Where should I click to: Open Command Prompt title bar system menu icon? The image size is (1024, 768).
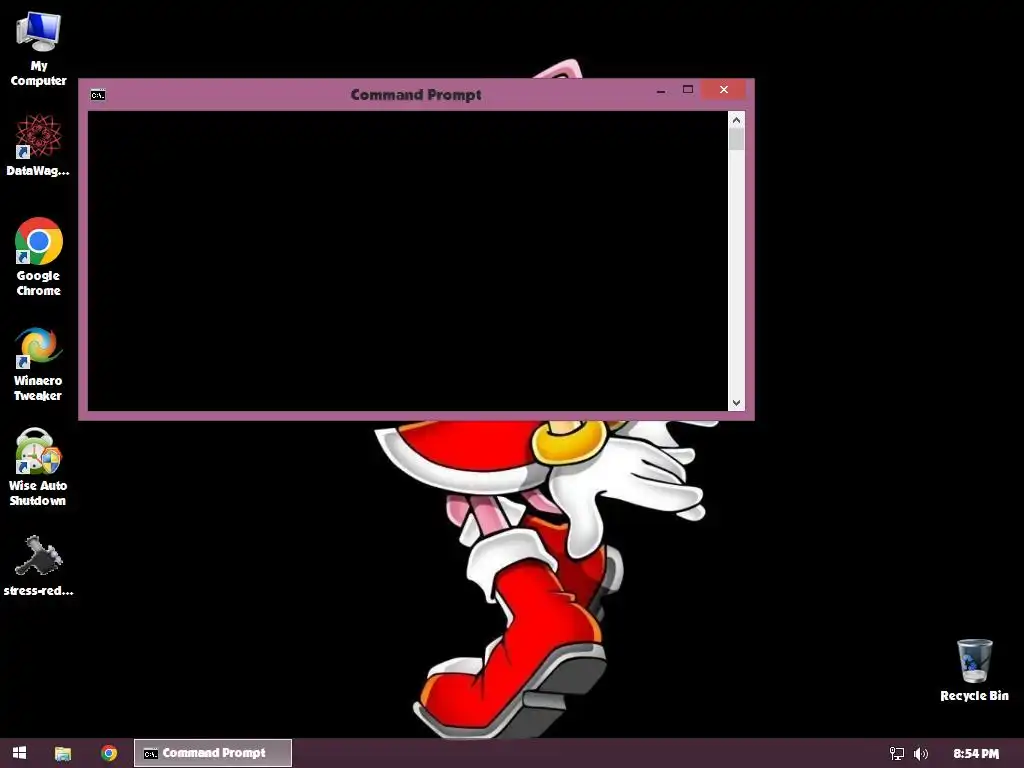point(97,95)
